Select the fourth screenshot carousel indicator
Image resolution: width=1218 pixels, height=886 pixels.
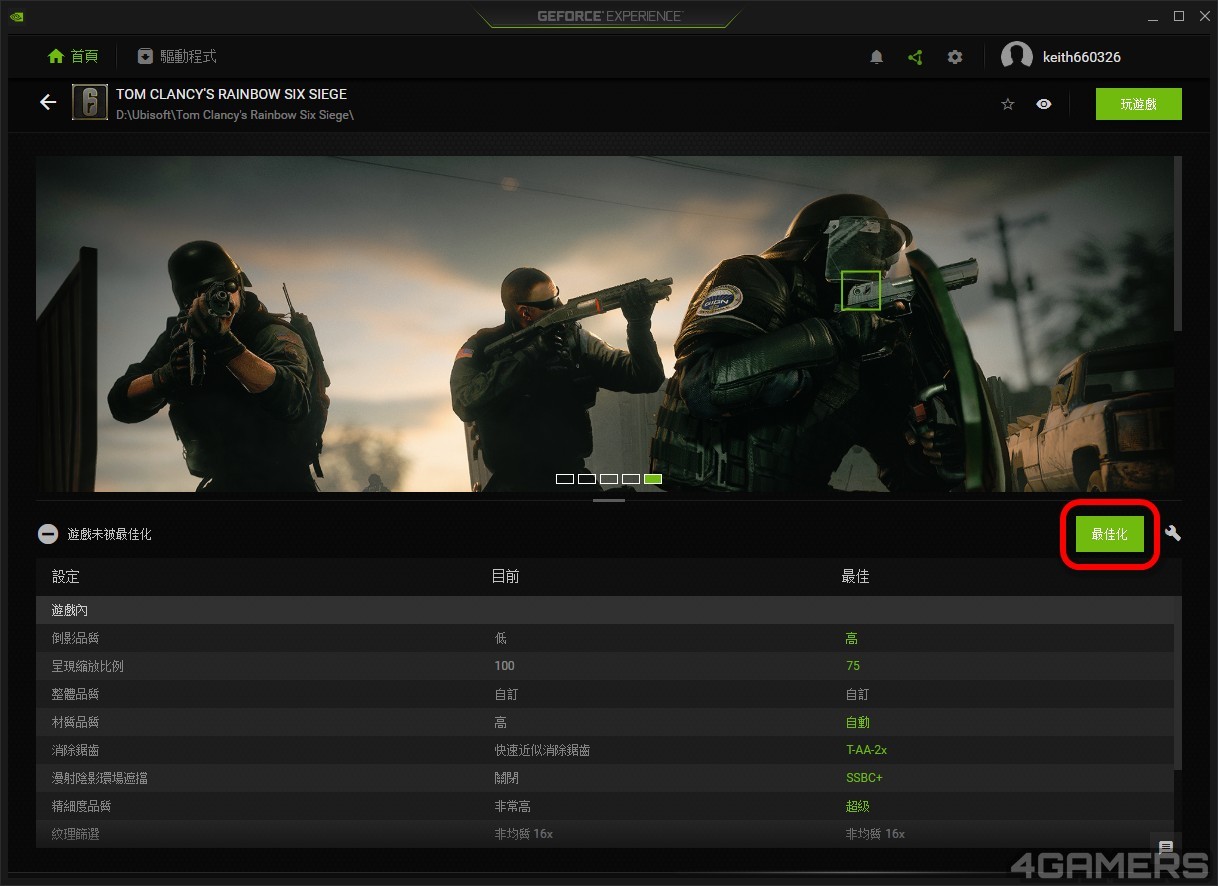tap(631, 479)
